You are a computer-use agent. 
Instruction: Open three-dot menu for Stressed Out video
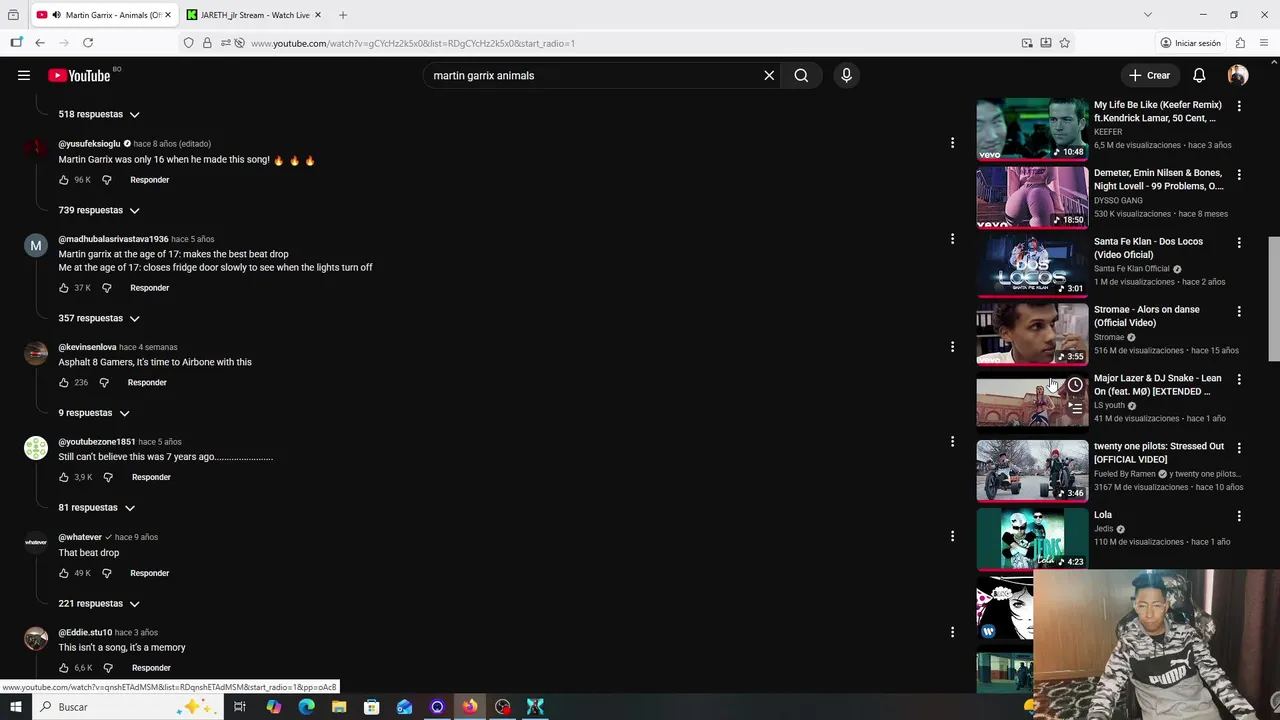[1239, 448]
